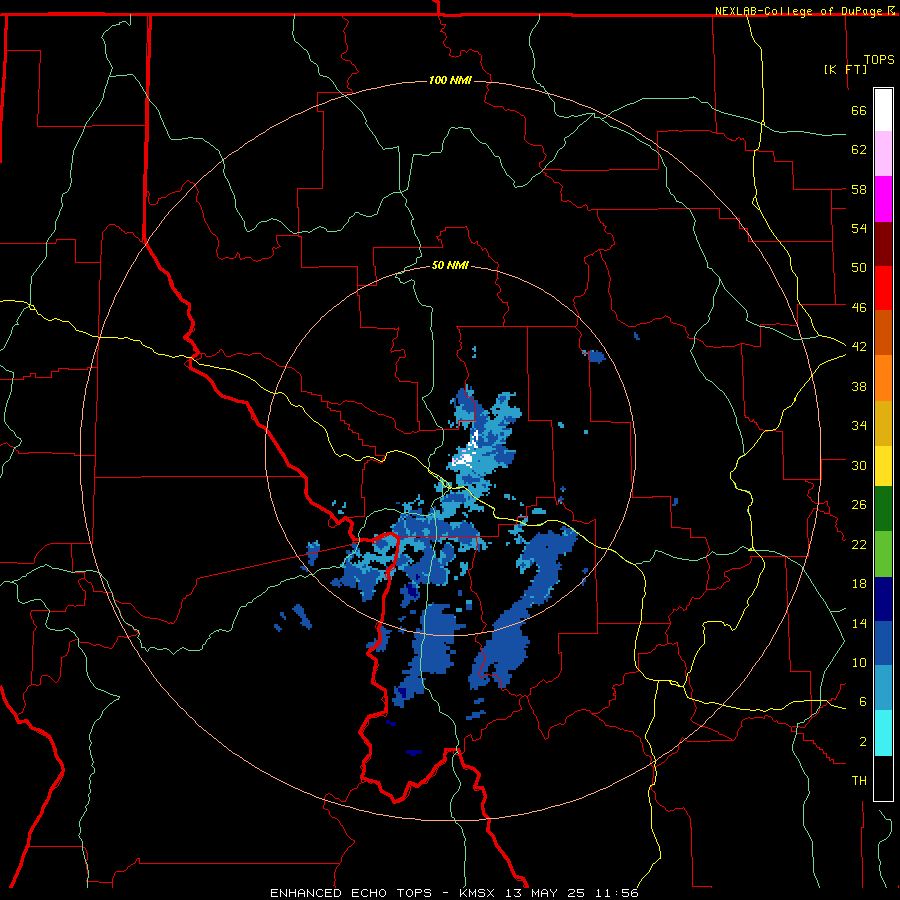Click the white swatch in the tops legend
The image size is (900, 900).
pos(883,110)
